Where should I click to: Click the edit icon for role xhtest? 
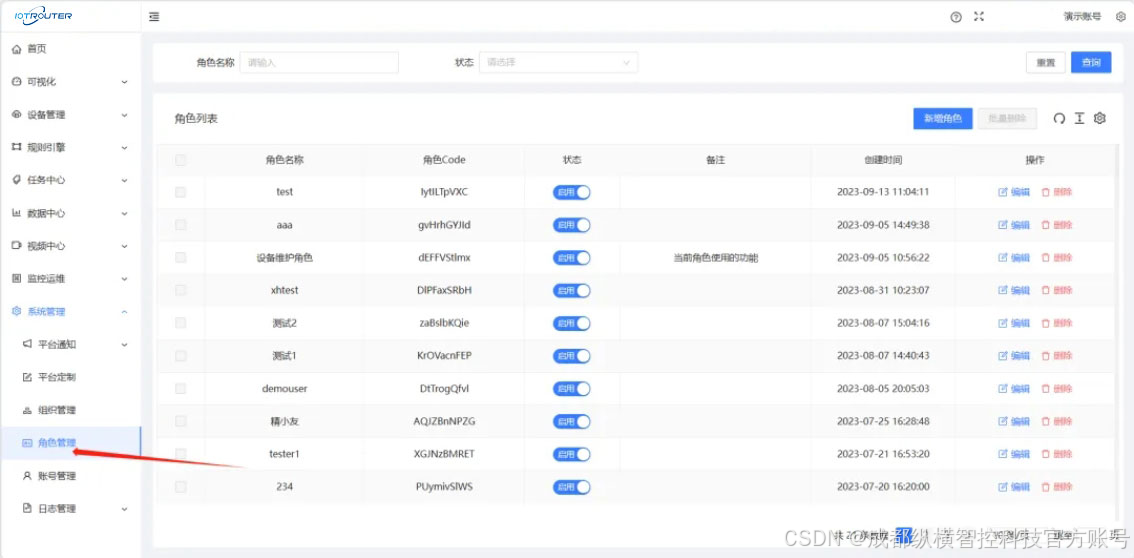(x=1002, y=290)
